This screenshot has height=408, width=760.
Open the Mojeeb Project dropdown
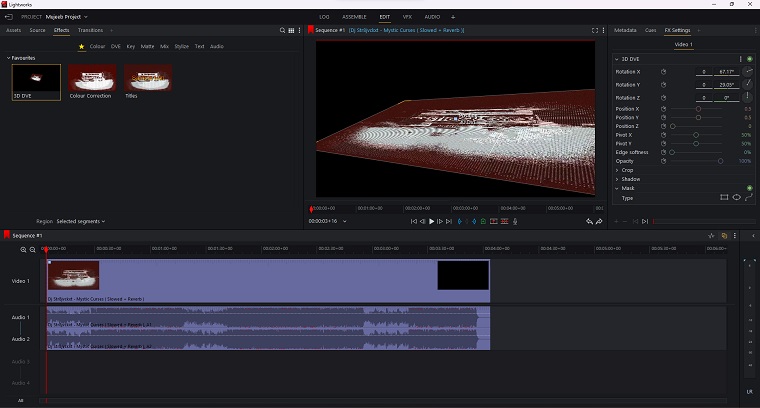67,17
